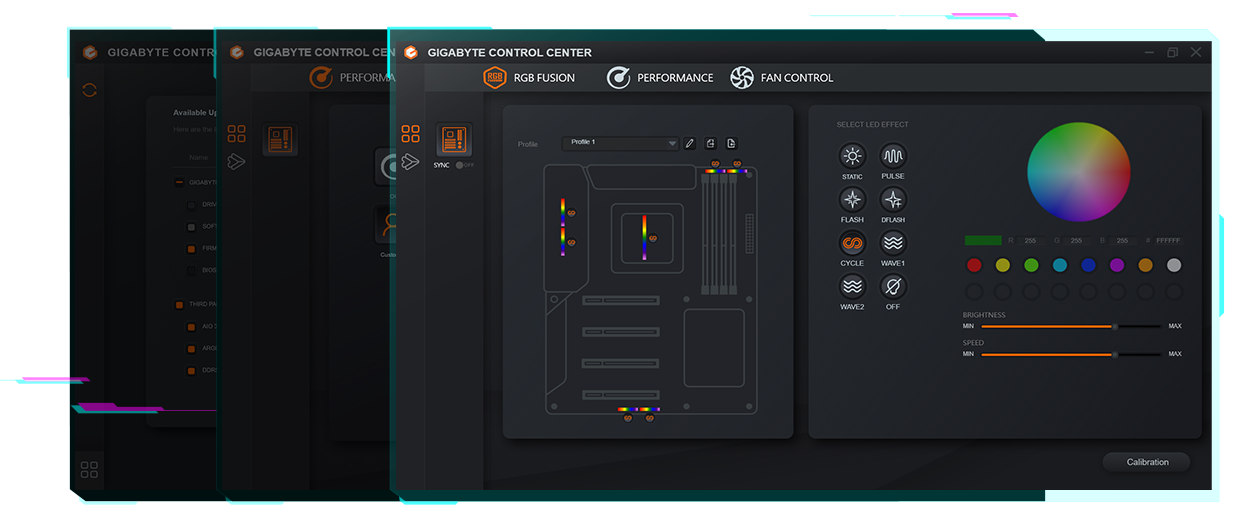Choose the blue color swatch

click(1088, 265)
